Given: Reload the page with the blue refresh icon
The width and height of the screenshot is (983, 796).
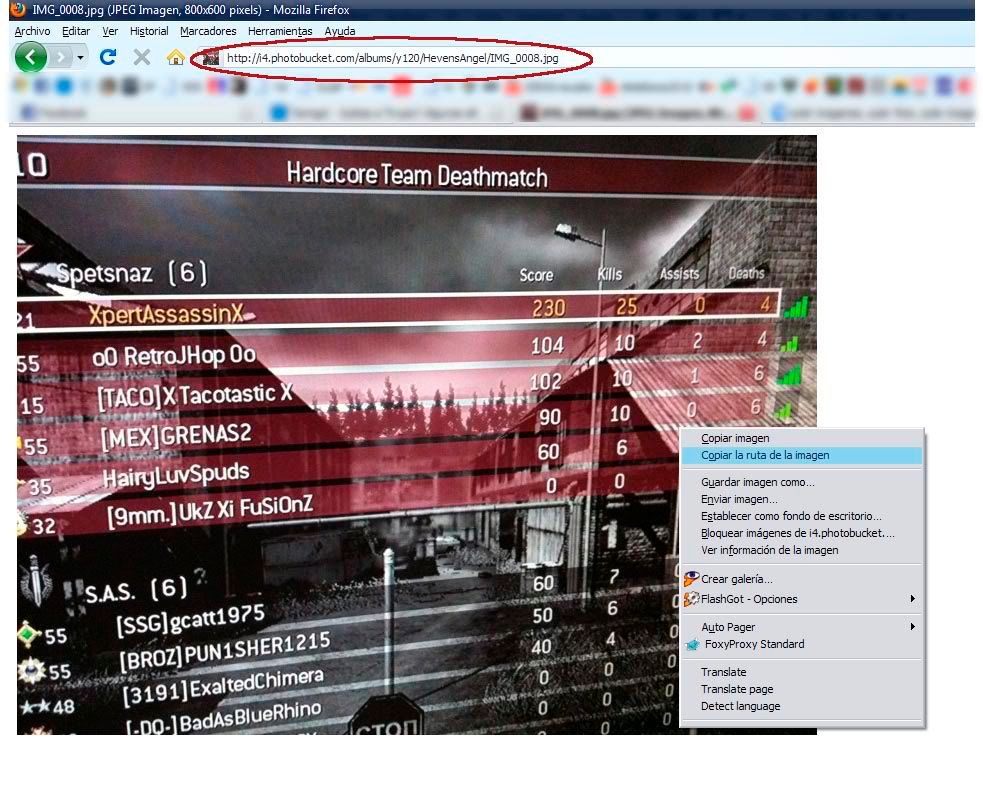Looking at the screenshot, I should click(x=108, y=58).
